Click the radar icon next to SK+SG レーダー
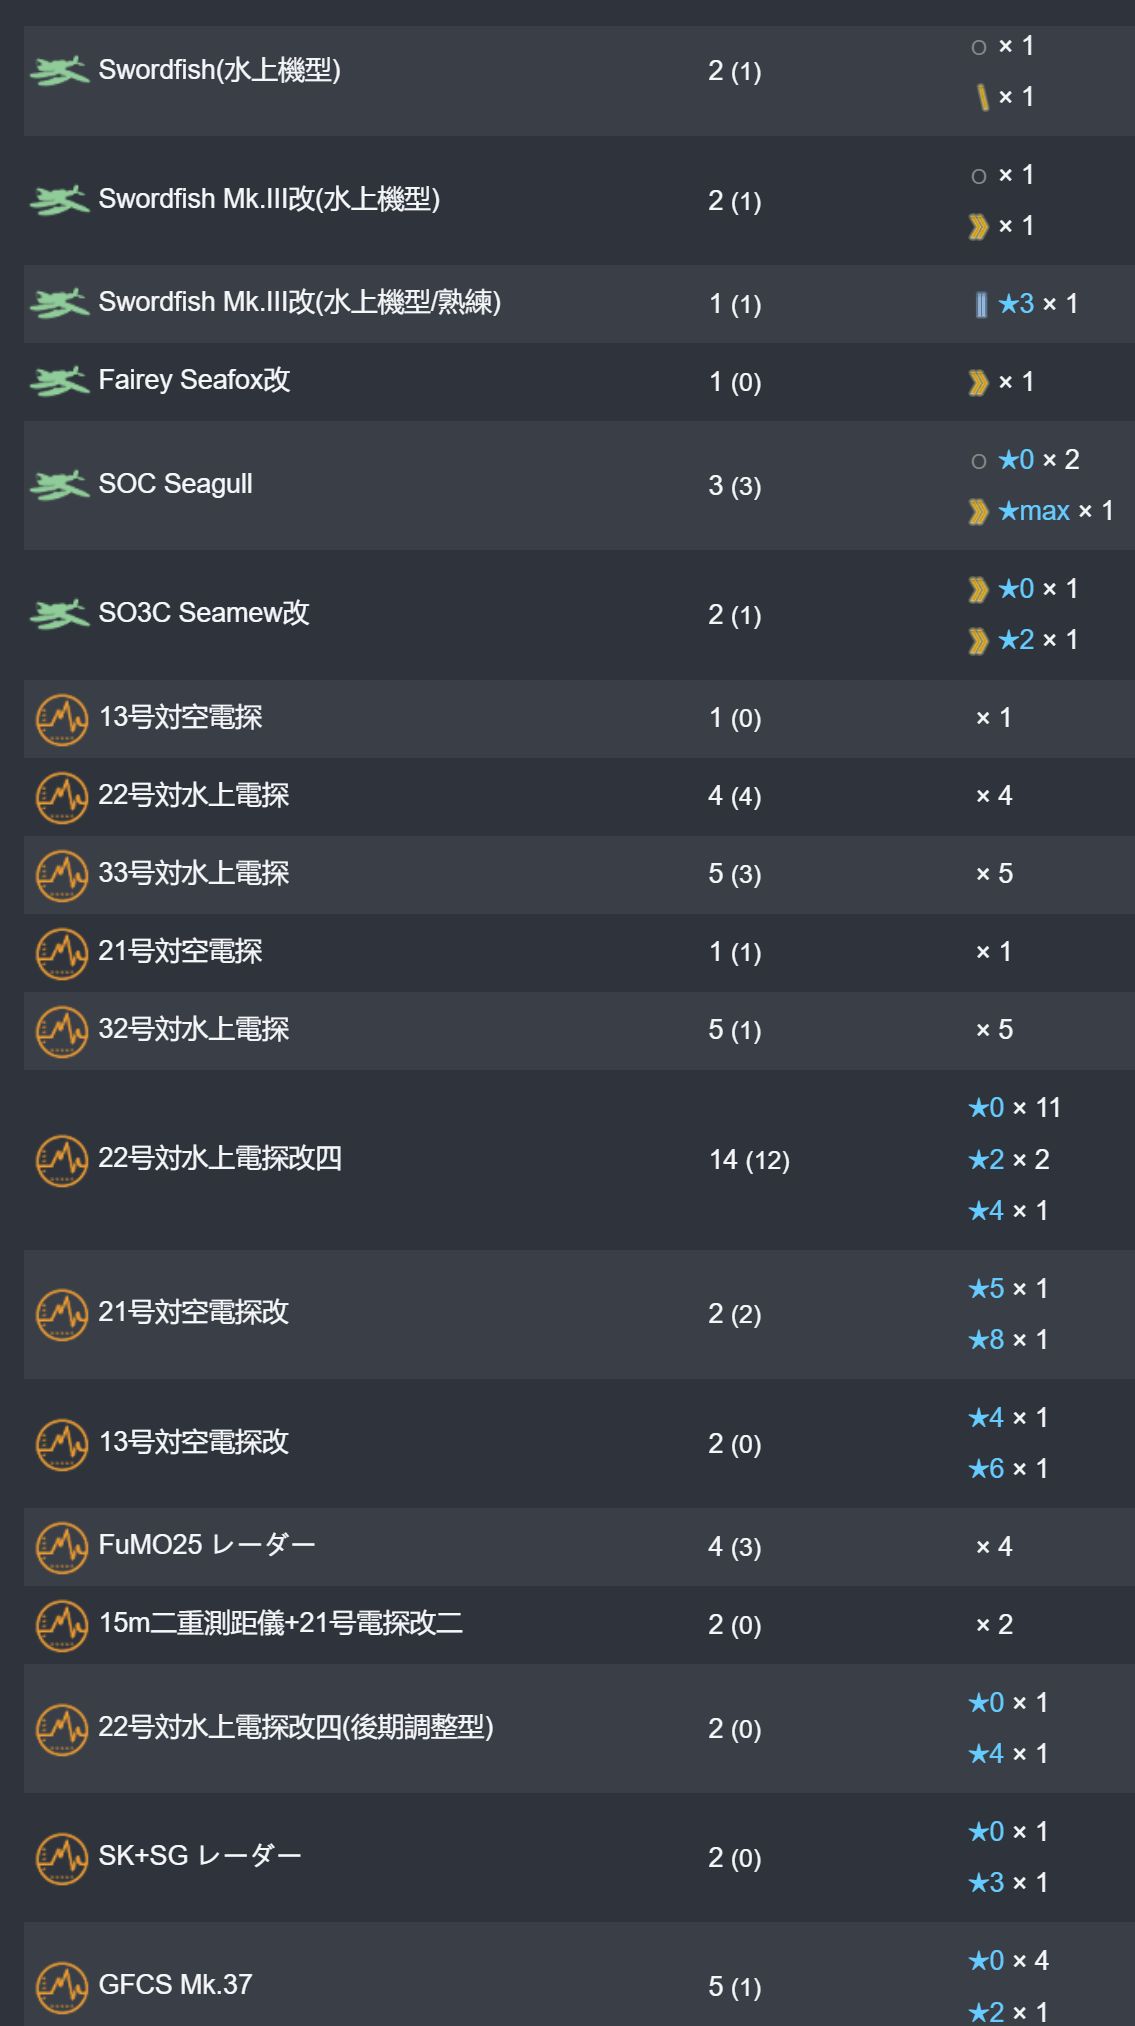The height and width of the screenshot is (2026, 1135). pos(62,1857)
